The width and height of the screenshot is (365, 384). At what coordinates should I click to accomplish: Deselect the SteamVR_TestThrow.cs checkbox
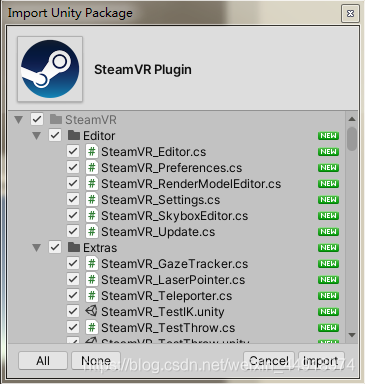73,327
